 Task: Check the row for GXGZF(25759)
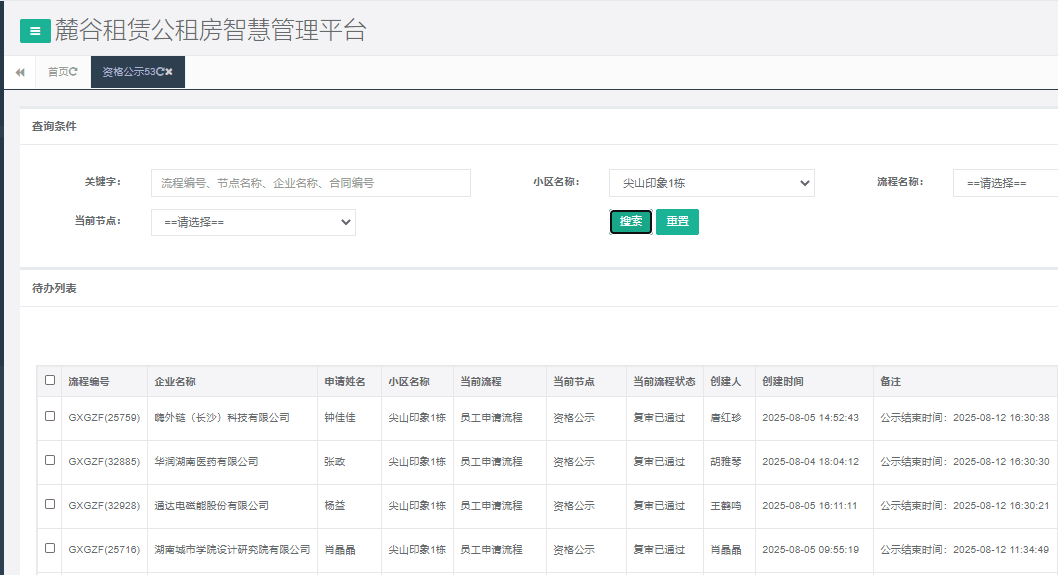click(50, 416)
